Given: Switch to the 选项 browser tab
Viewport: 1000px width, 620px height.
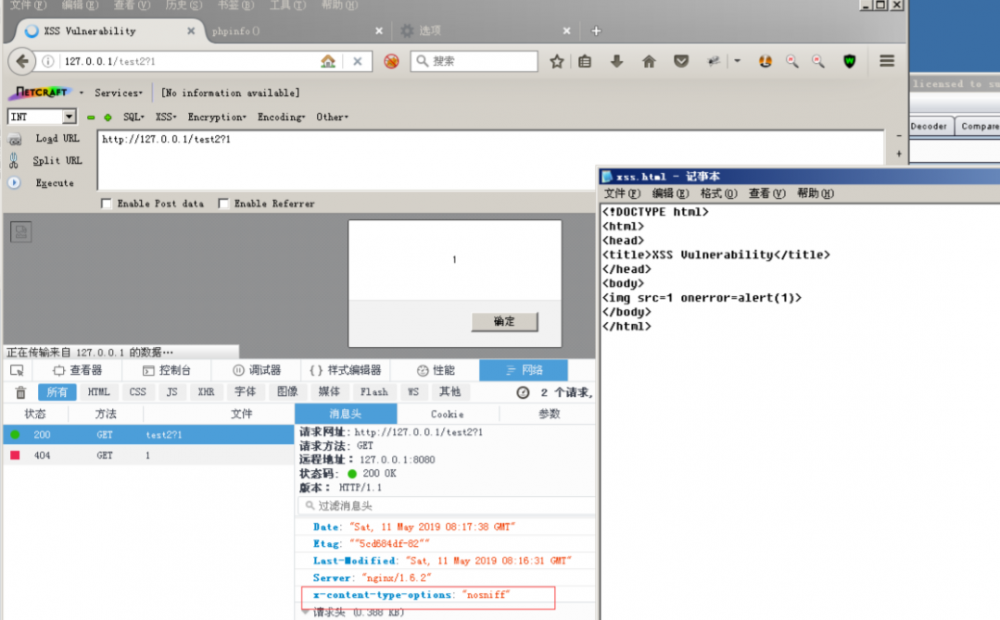Looking at the screenshot, I should click(485, 31).
